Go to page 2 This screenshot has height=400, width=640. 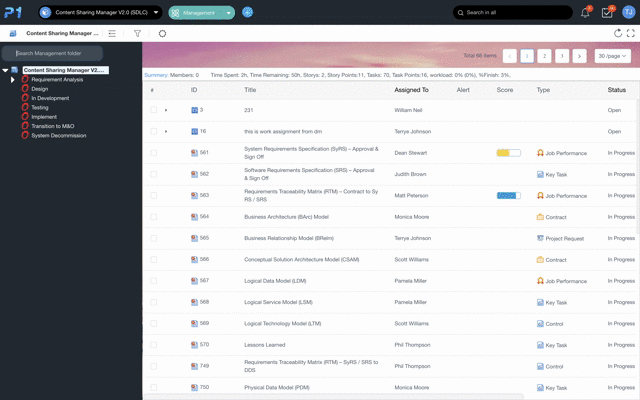click(544, 56)
